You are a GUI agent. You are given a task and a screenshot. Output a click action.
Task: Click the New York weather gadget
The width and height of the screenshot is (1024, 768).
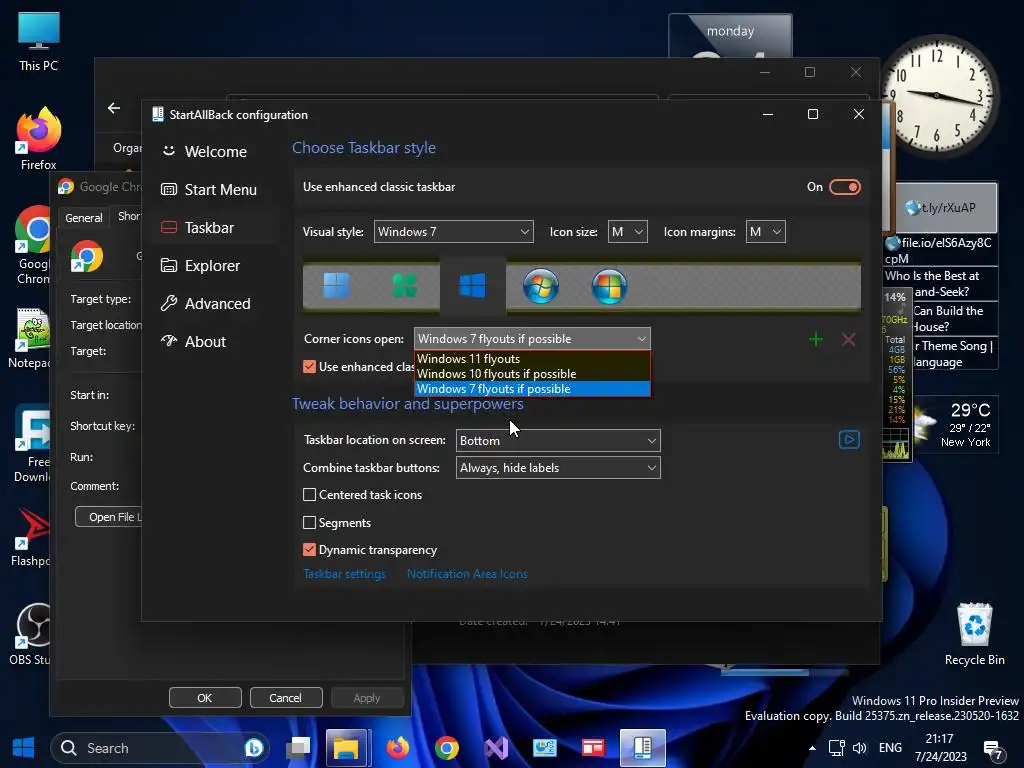(x=955, y=424)
